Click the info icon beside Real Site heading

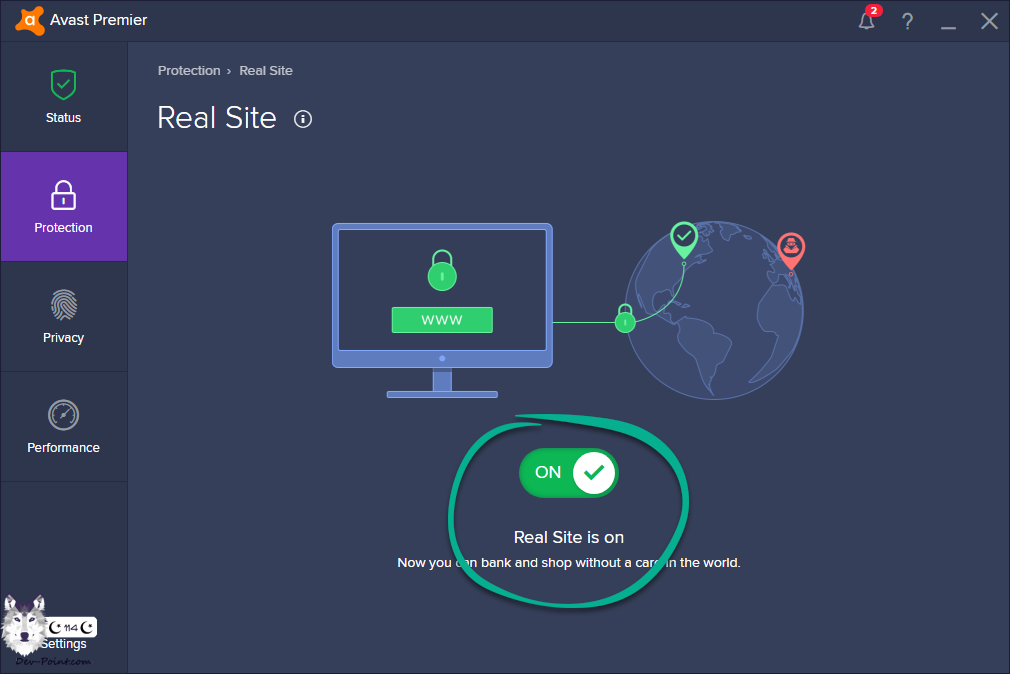[x=303, y=119]
